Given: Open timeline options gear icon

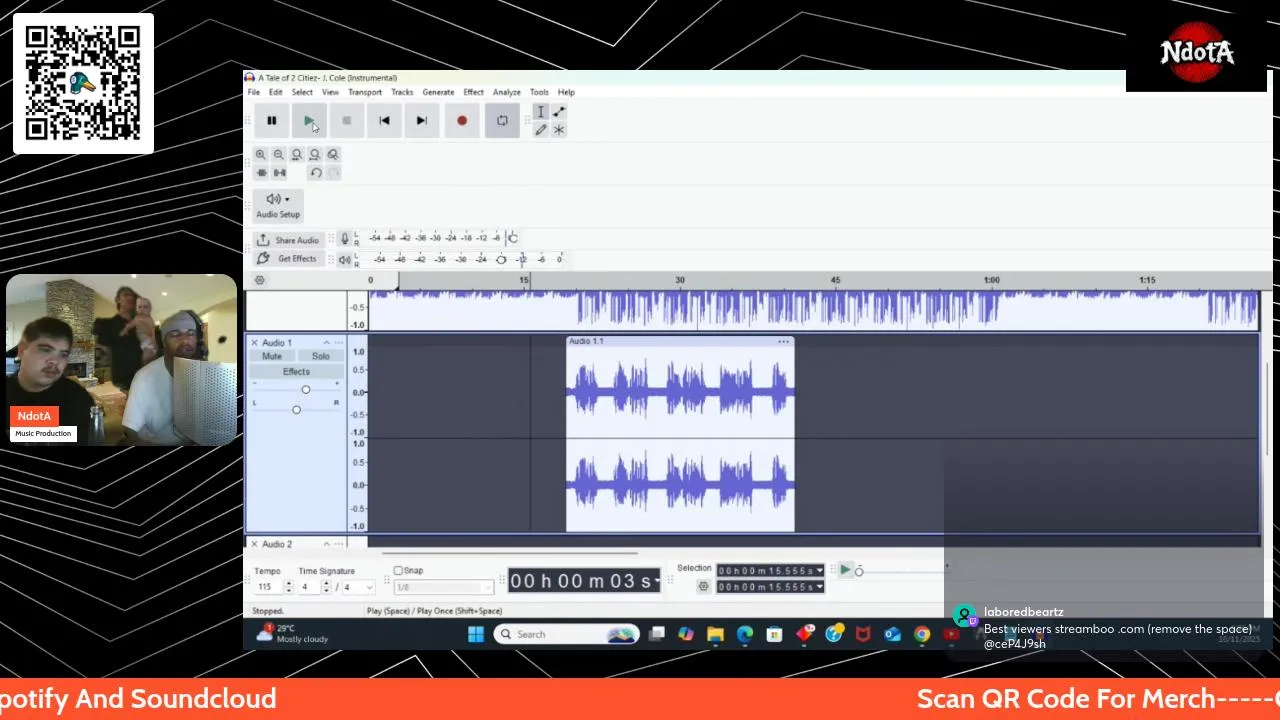Looking at the screenshot, I should 260,280.
